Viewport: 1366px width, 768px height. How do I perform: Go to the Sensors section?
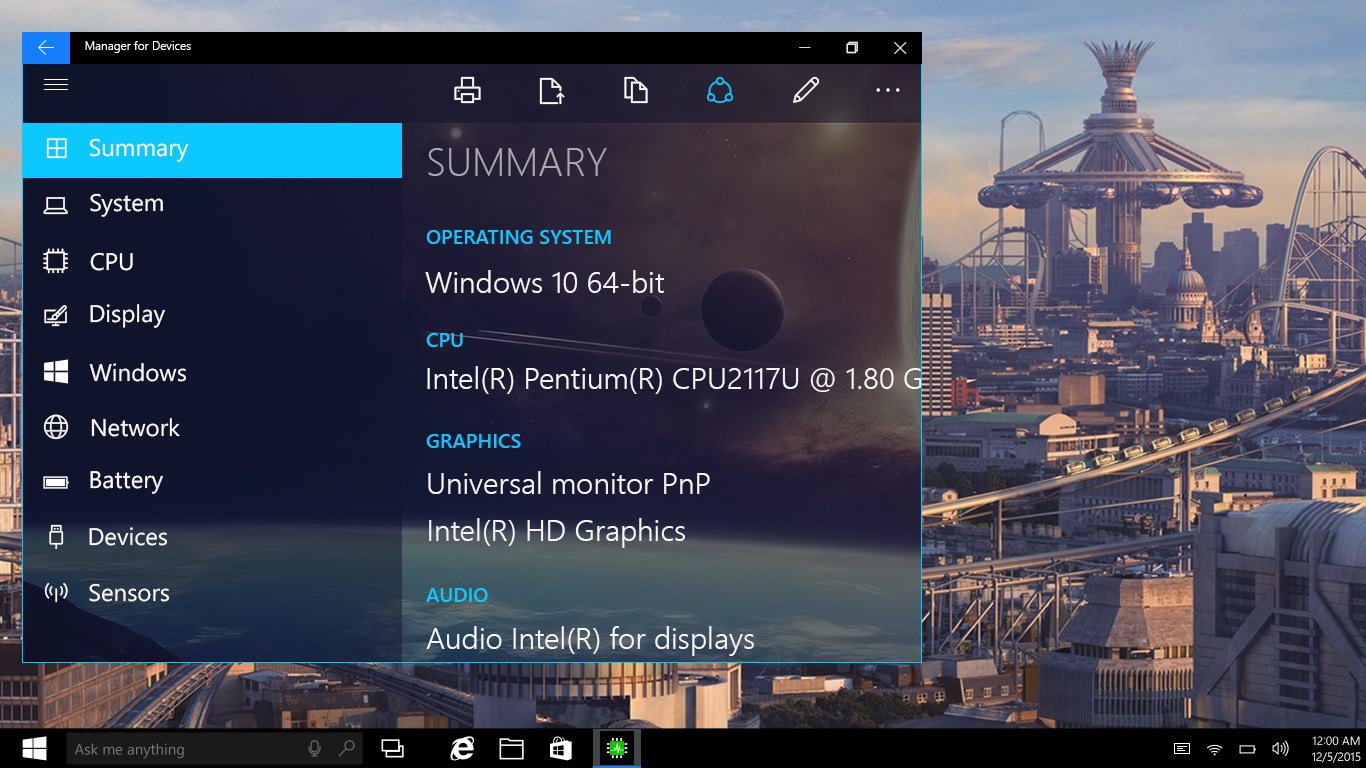[212, 593]
